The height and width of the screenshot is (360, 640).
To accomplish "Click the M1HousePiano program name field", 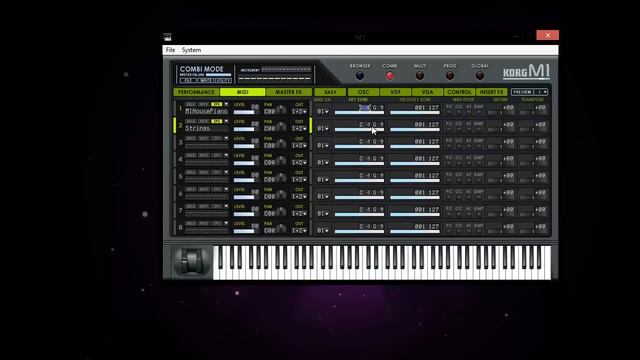I will (207, 111).
